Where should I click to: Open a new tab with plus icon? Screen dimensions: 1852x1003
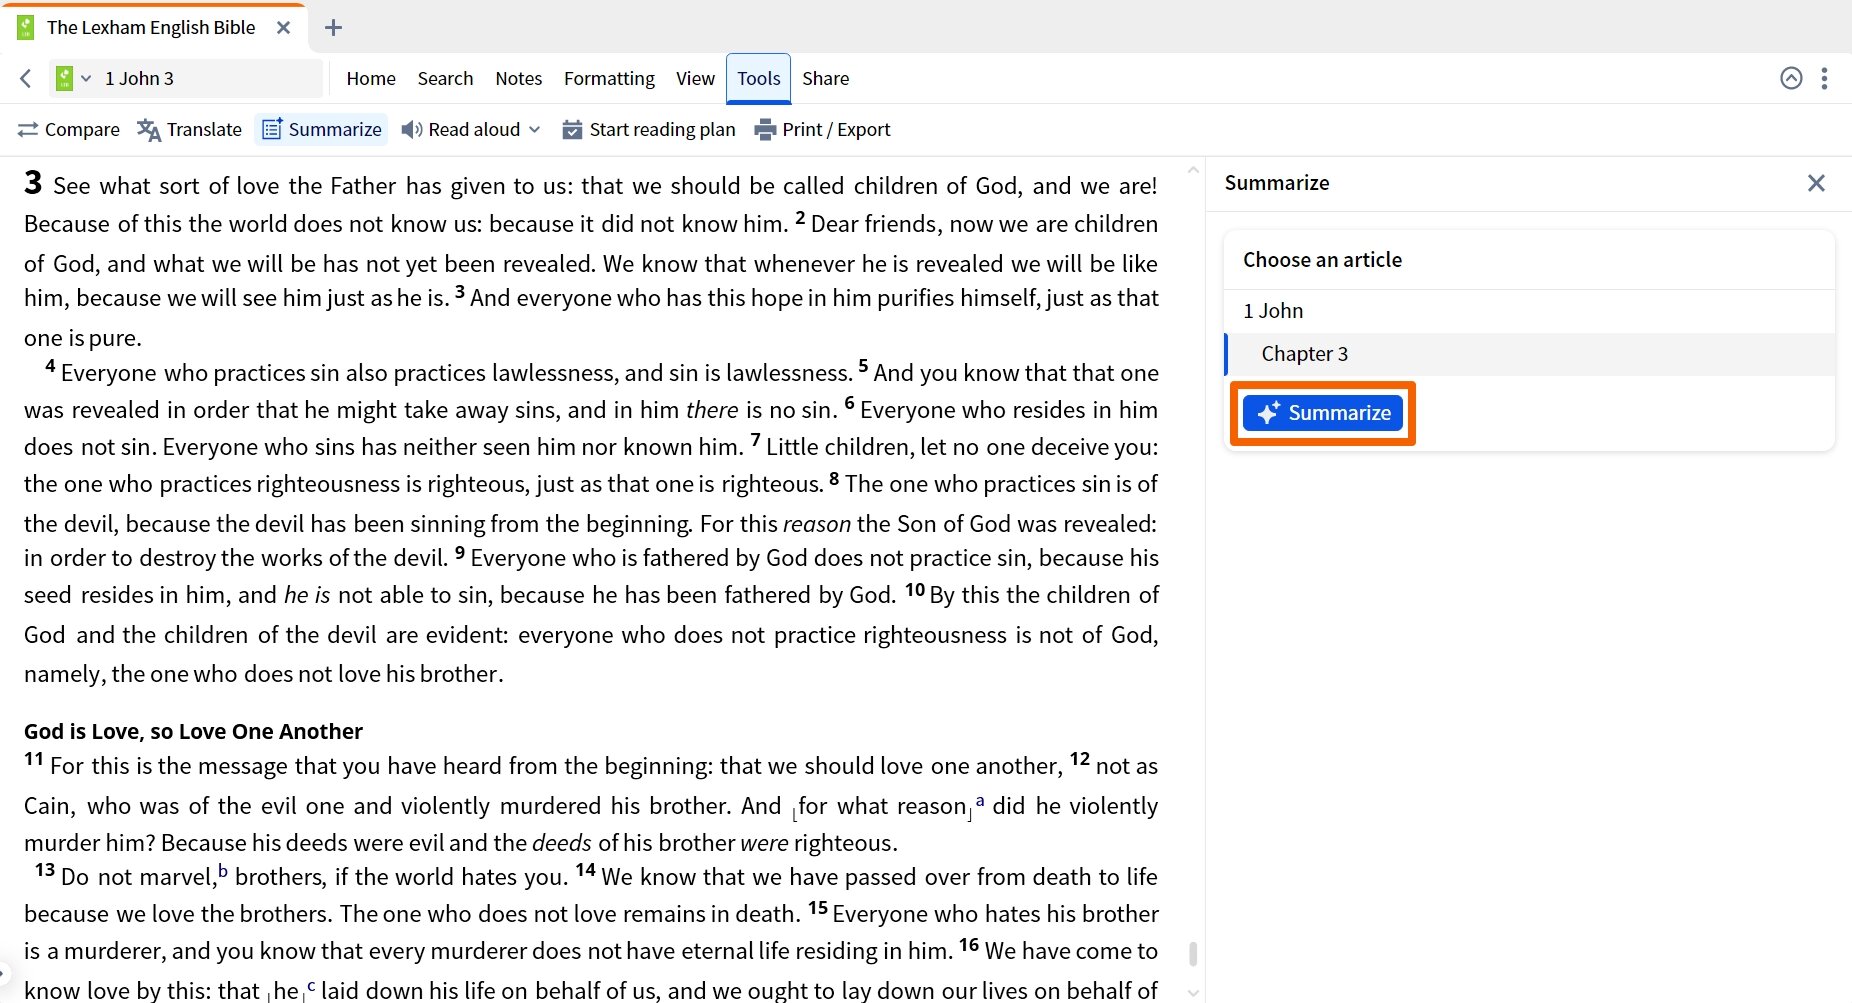(334, 28)
